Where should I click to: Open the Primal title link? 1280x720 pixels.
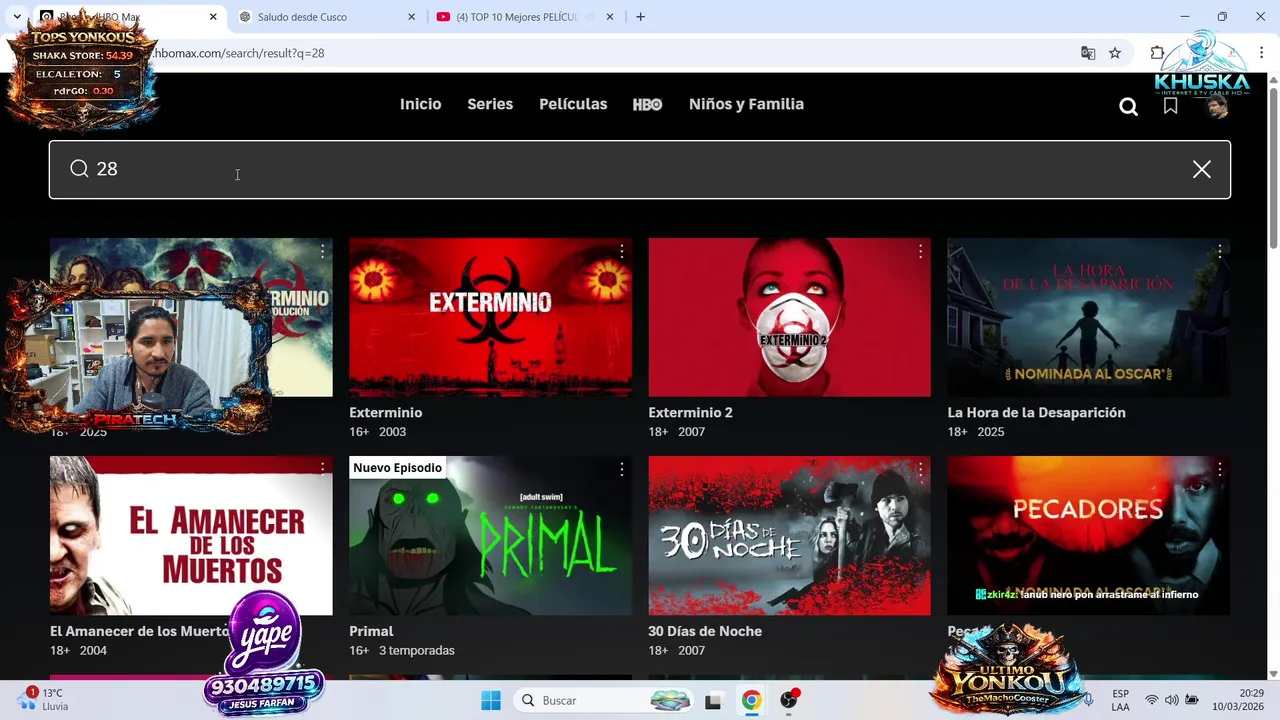tap(371, 631)
